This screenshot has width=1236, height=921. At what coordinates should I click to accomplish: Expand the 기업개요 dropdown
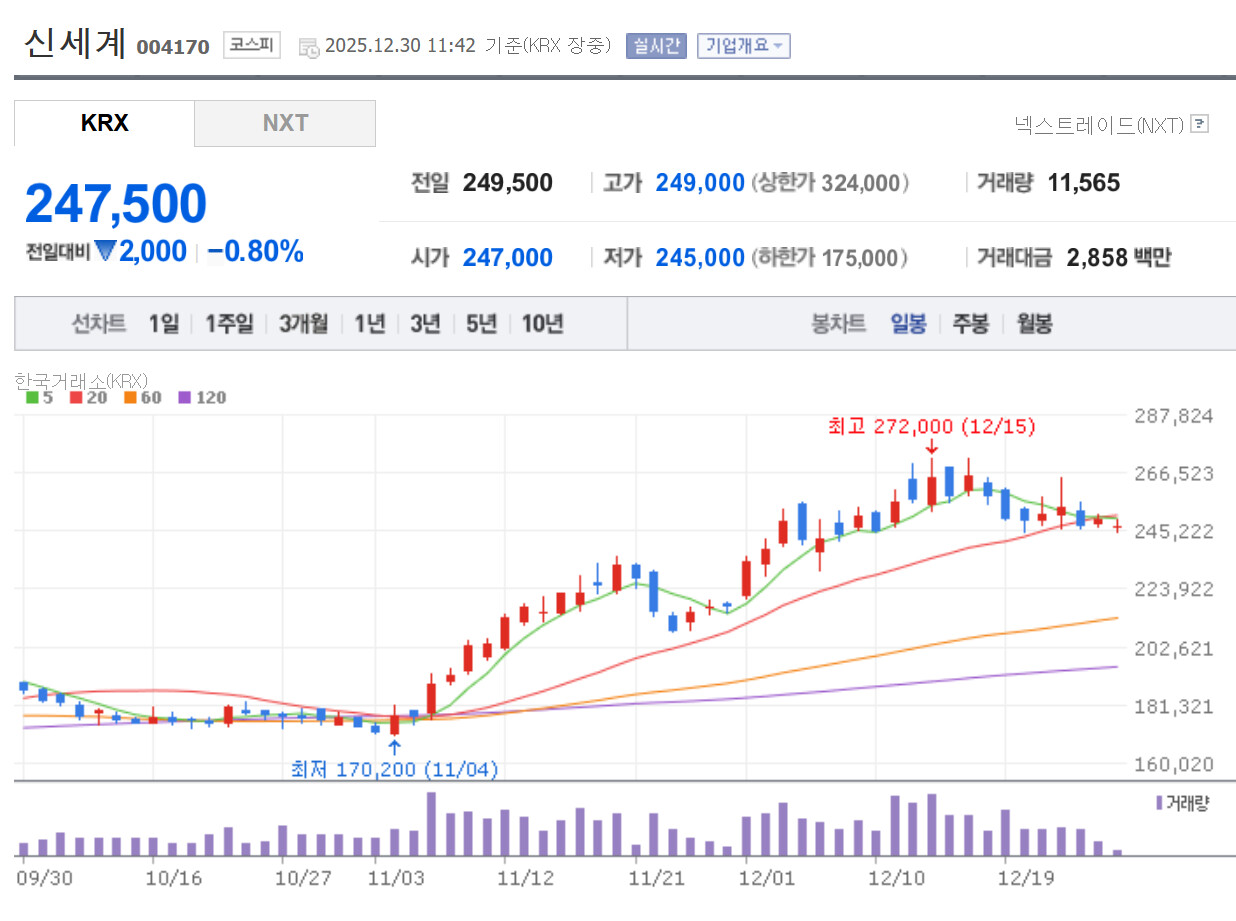pos(744,46)
